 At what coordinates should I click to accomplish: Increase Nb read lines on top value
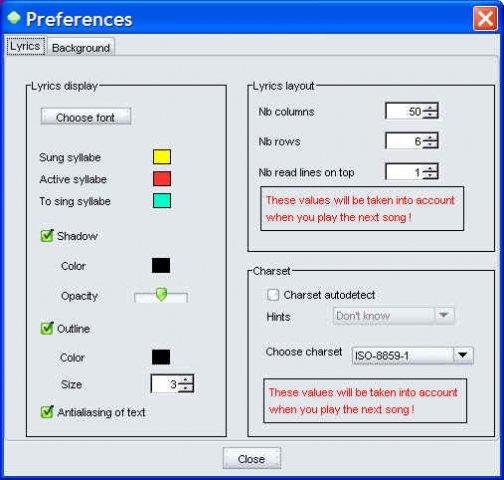coord(430,168)
